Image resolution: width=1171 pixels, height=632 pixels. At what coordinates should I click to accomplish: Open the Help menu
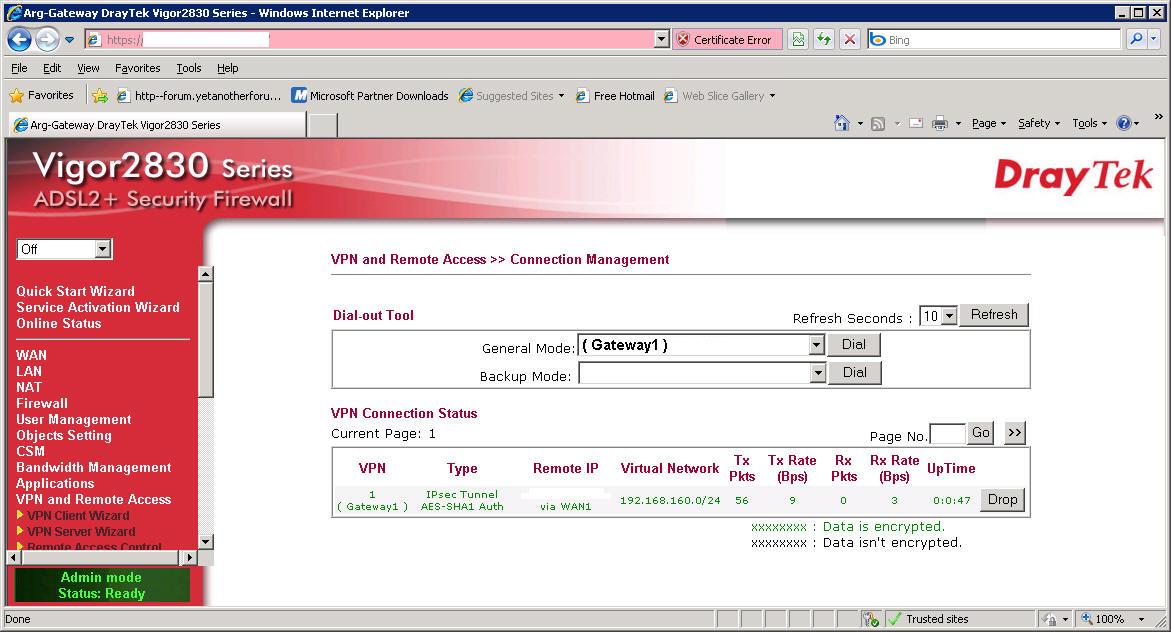click(x=228, y=68)
